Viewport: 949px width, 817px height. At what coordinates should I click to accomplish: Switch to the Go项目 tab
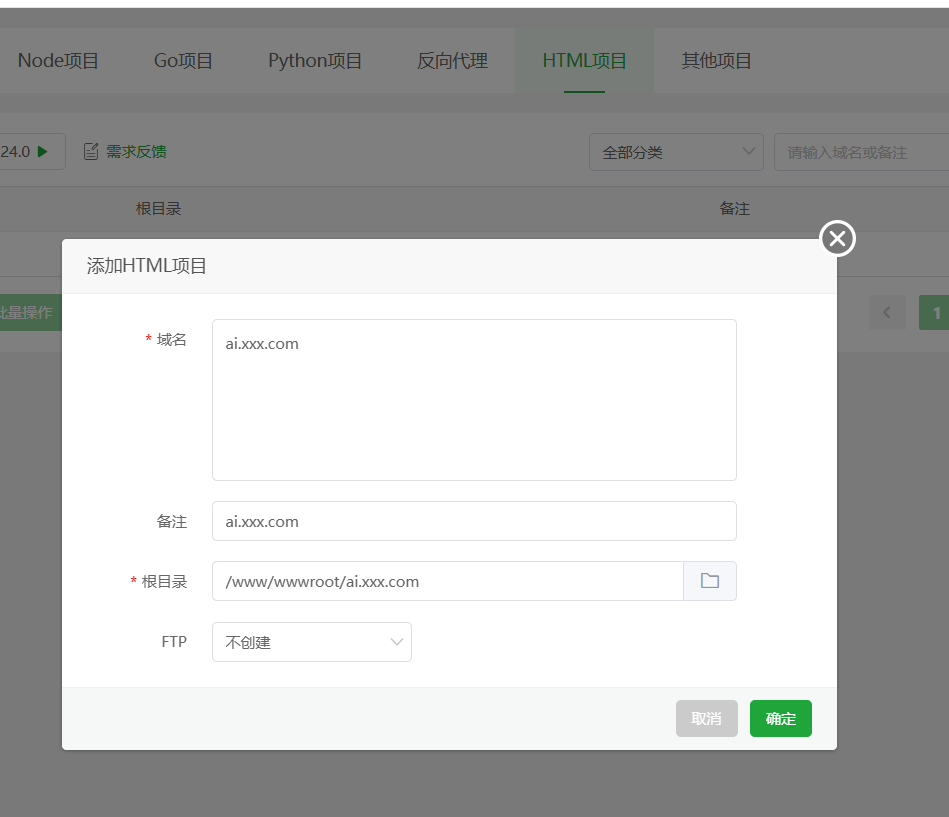[182, 60]
